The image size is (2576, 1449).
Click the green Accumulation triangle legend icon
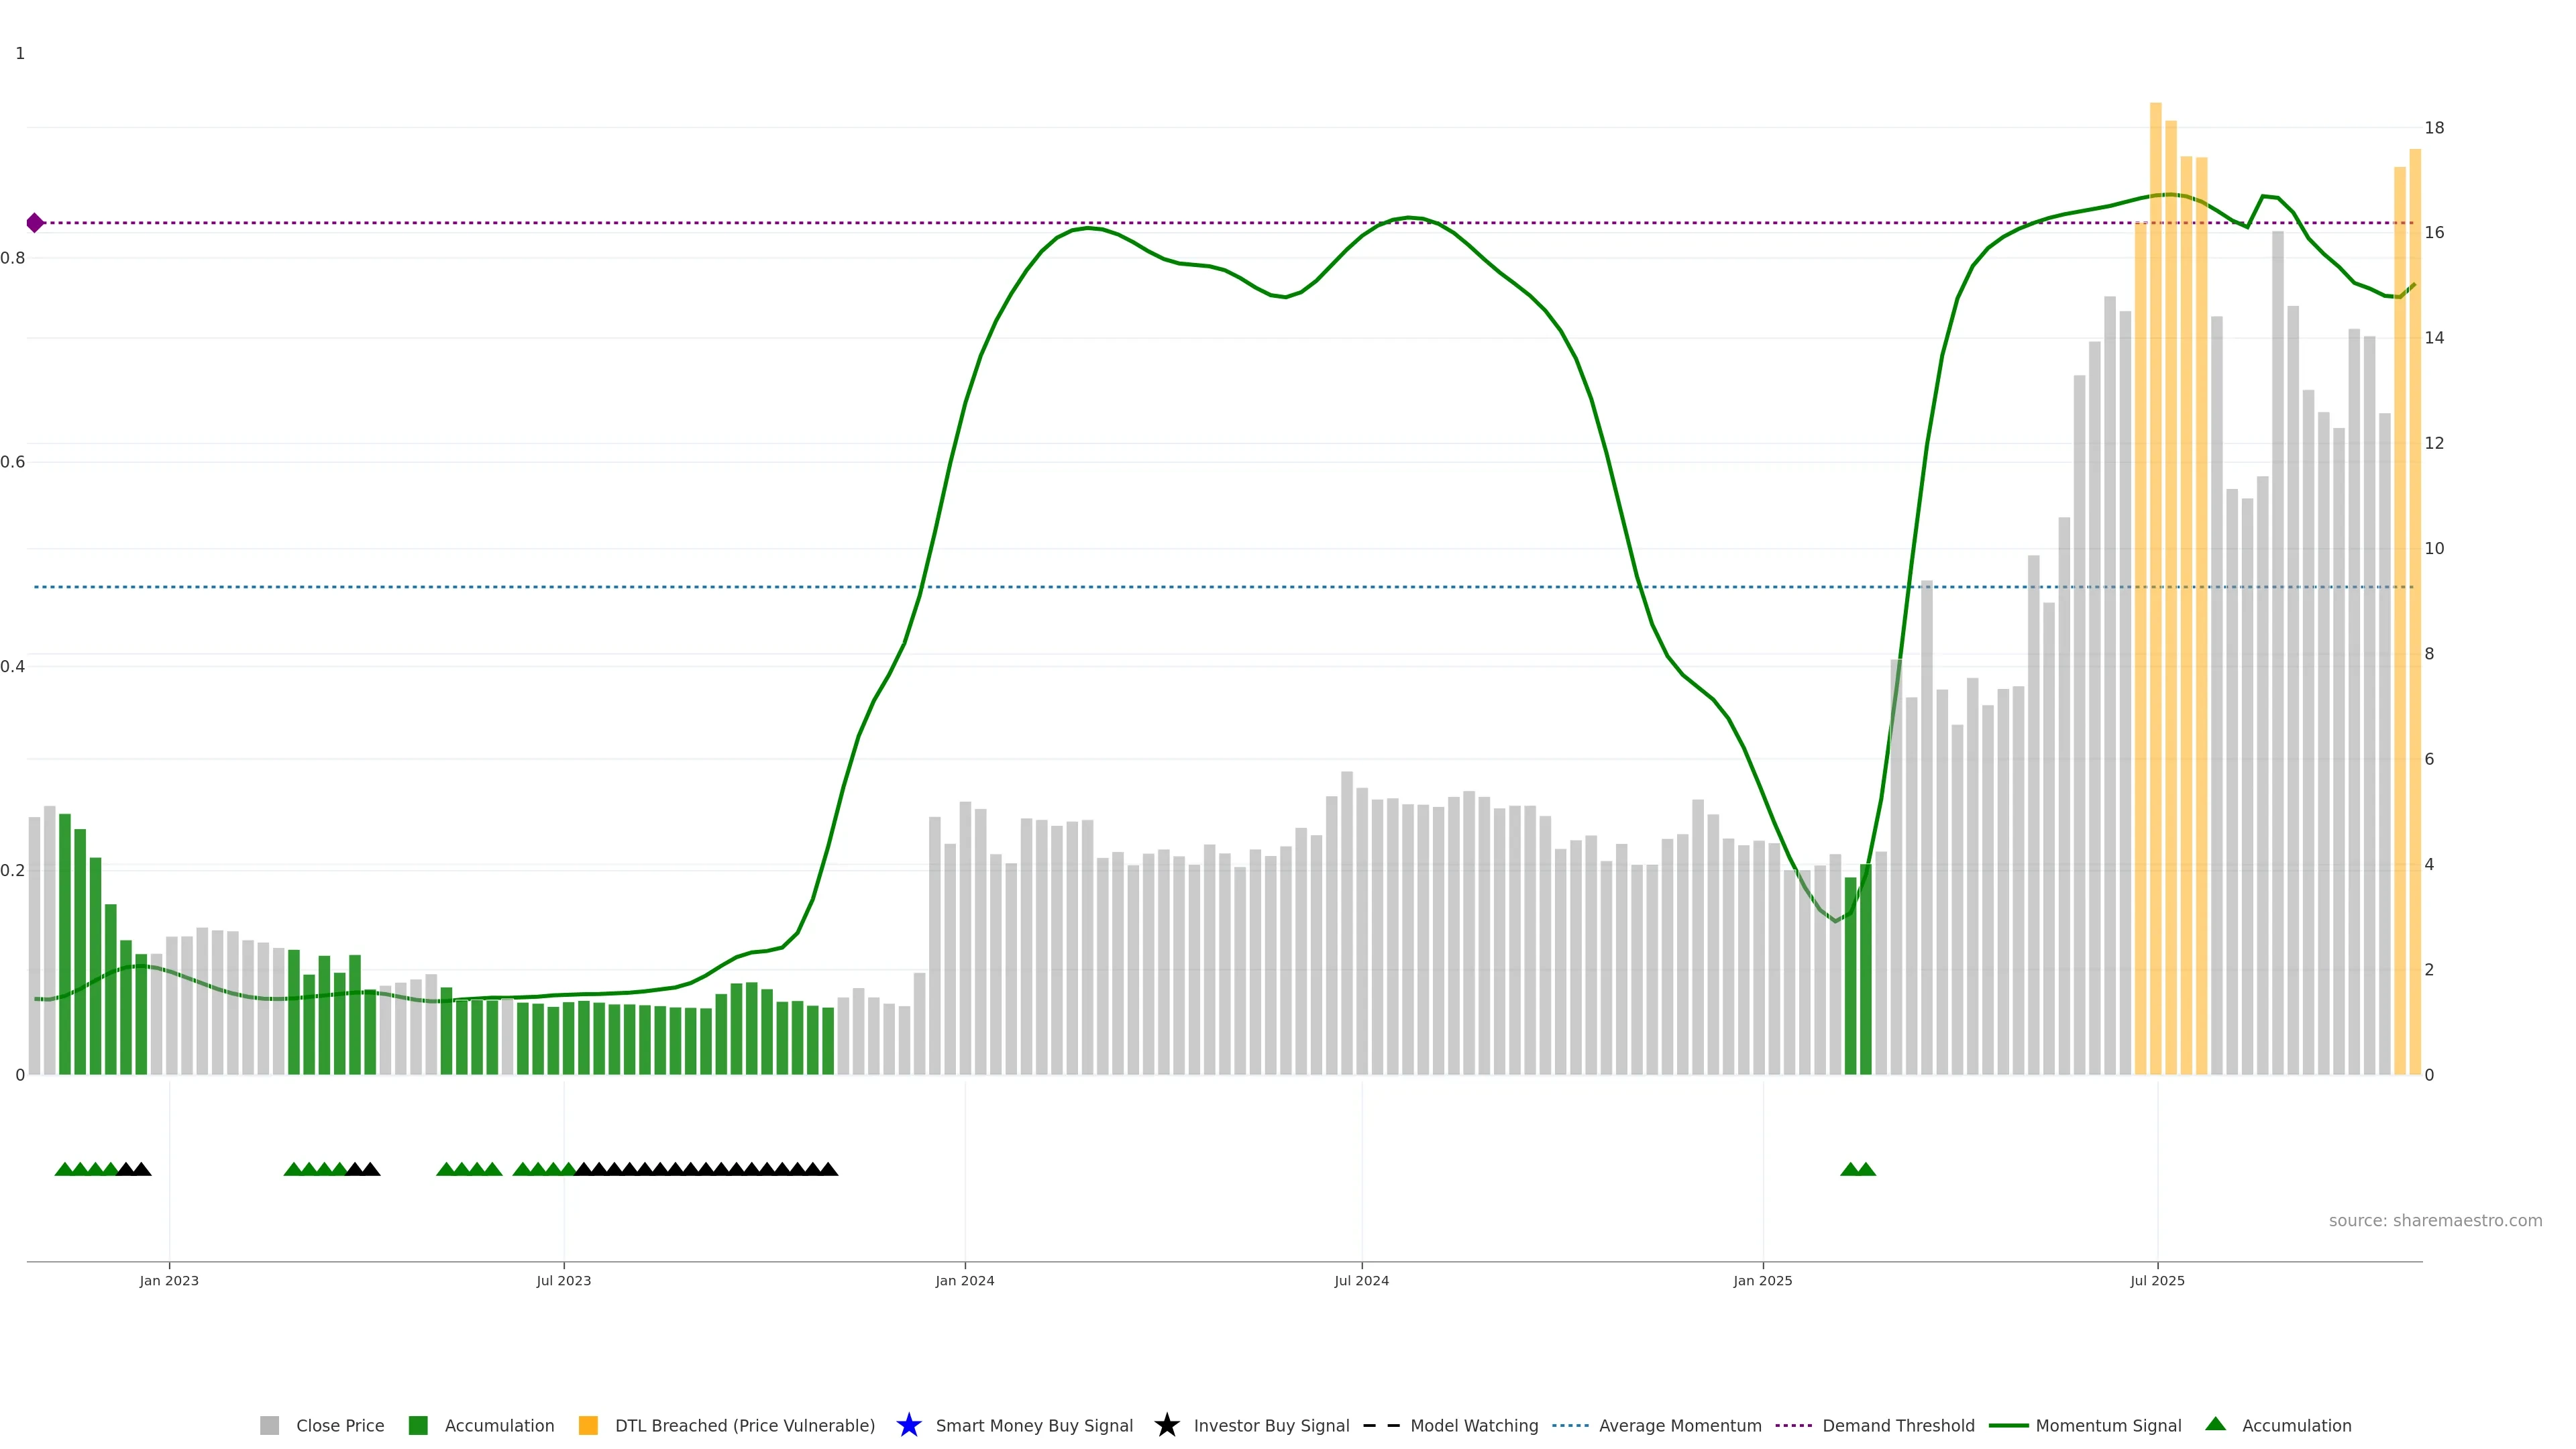2215,1424
